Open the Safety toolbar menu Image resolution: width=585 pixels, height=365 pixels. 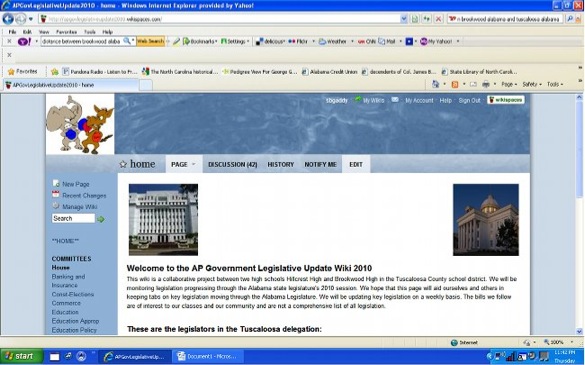click(531, 84)
